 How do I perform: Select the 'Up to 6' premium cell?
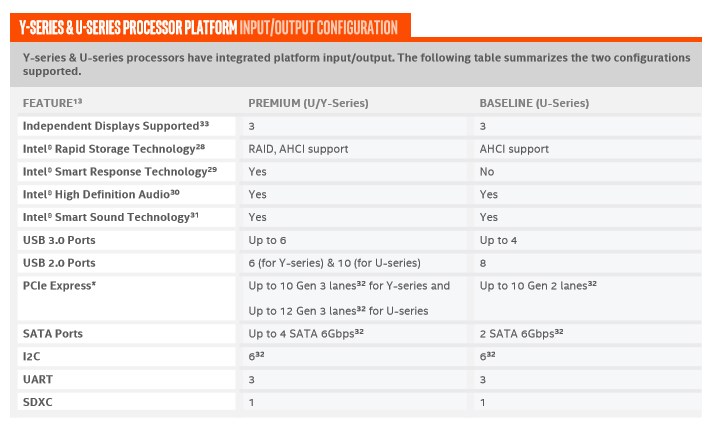pos(267,240)
